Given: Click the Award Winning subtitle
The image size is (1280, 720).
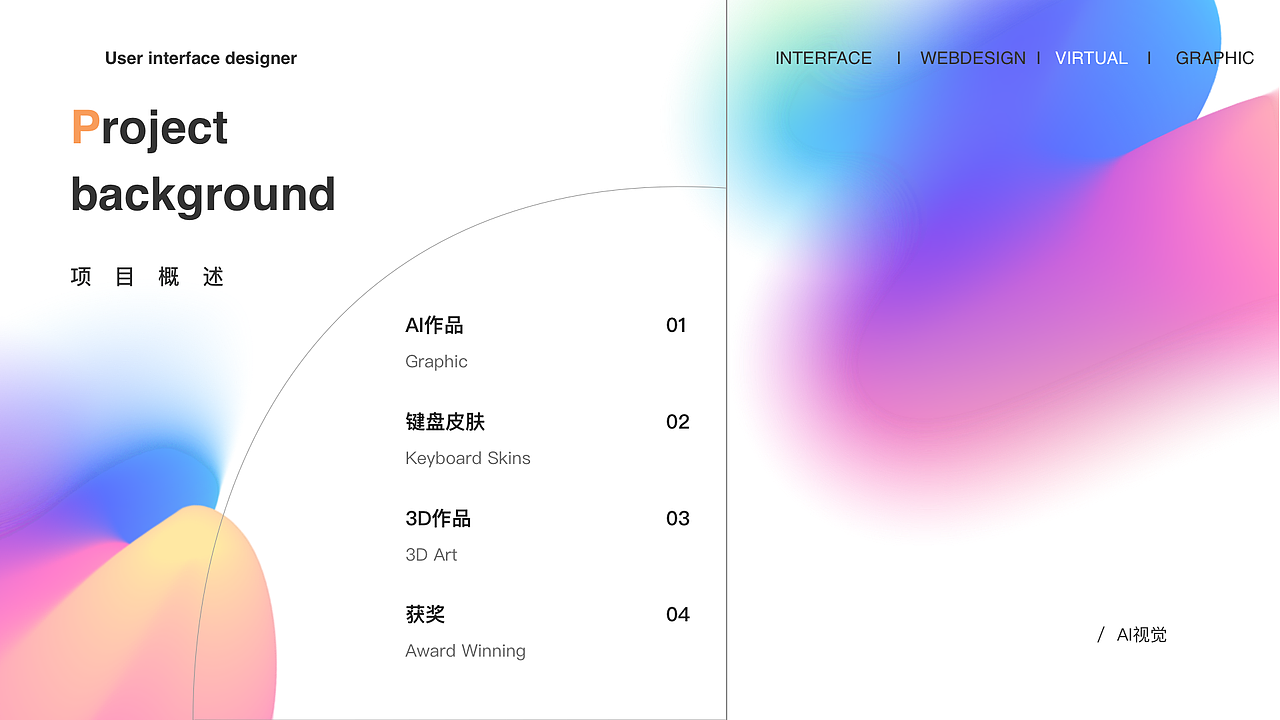Looking at the screenshot, I should click(465, 651).
